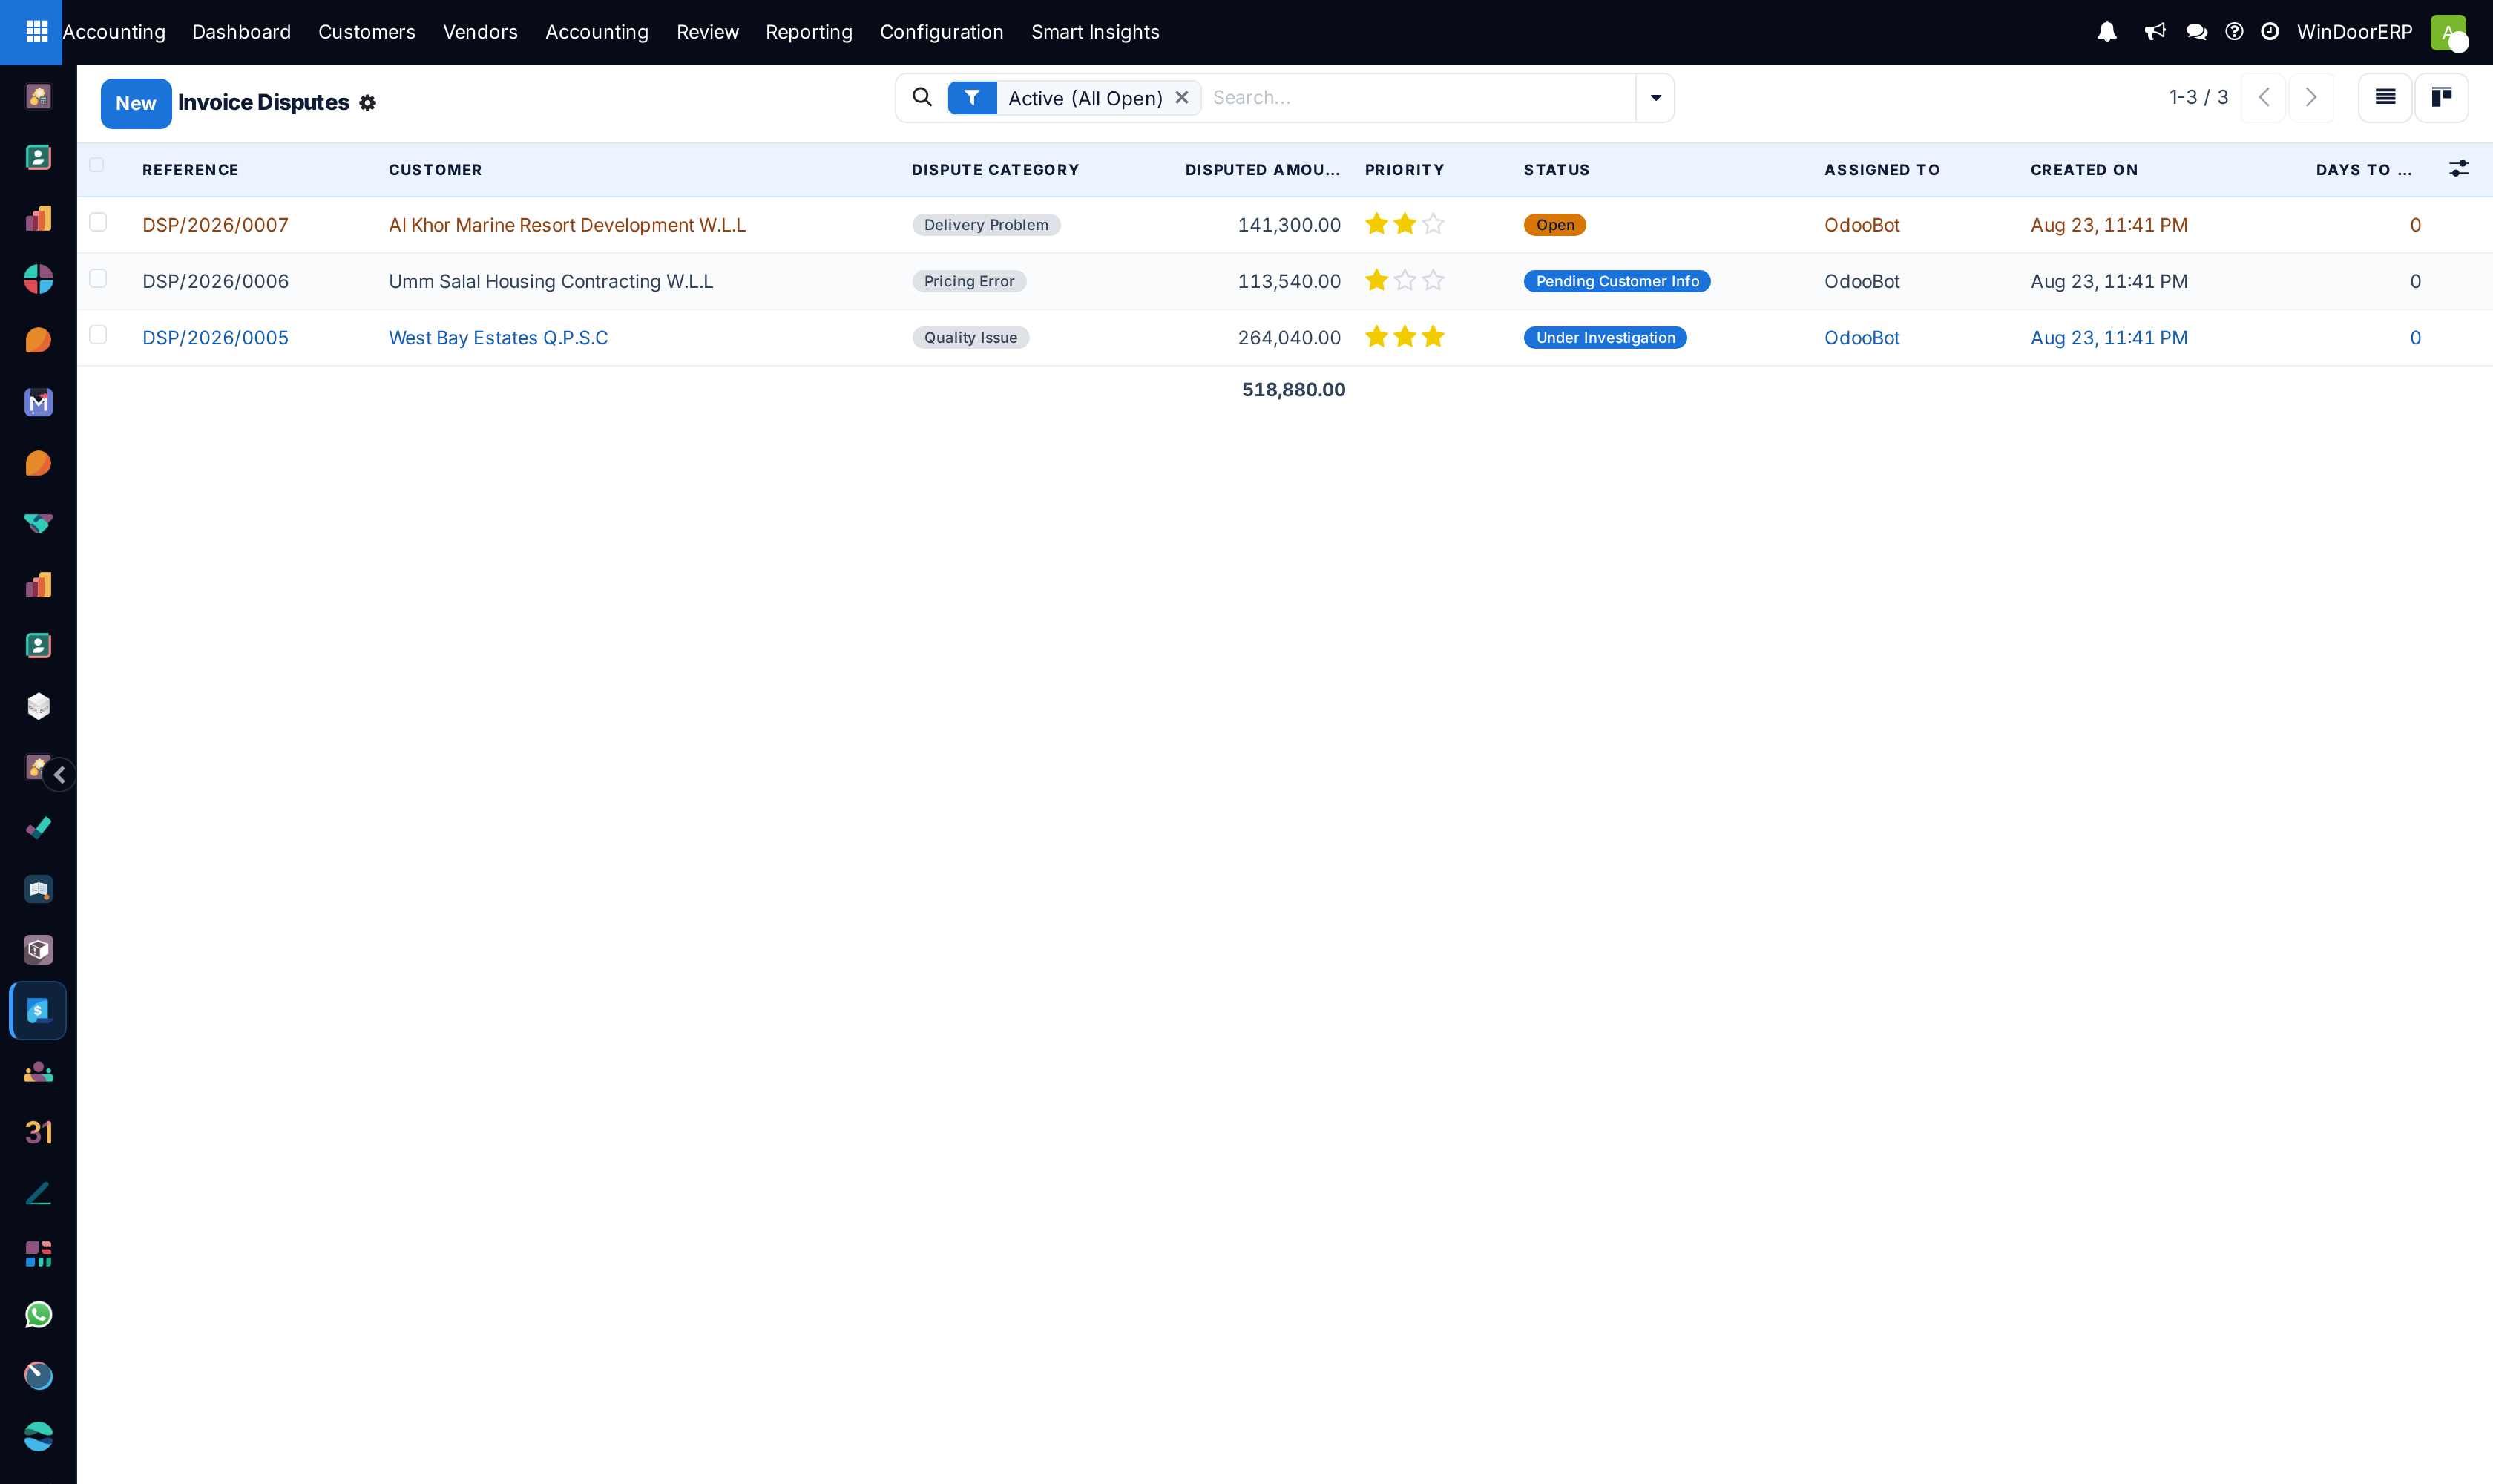Open the Dashboard menu
Screen dimensions: 2493x1484
pos(241,32)
